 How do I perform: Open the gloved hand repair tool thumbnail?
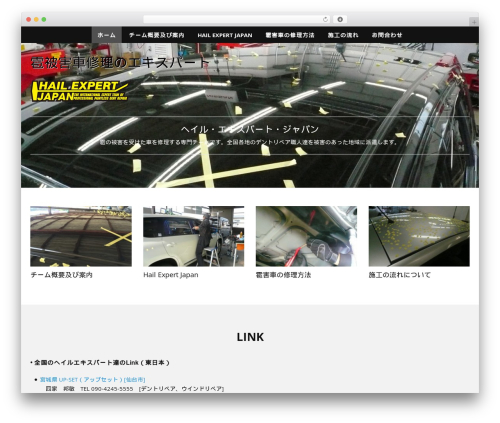tap(306, 236)
